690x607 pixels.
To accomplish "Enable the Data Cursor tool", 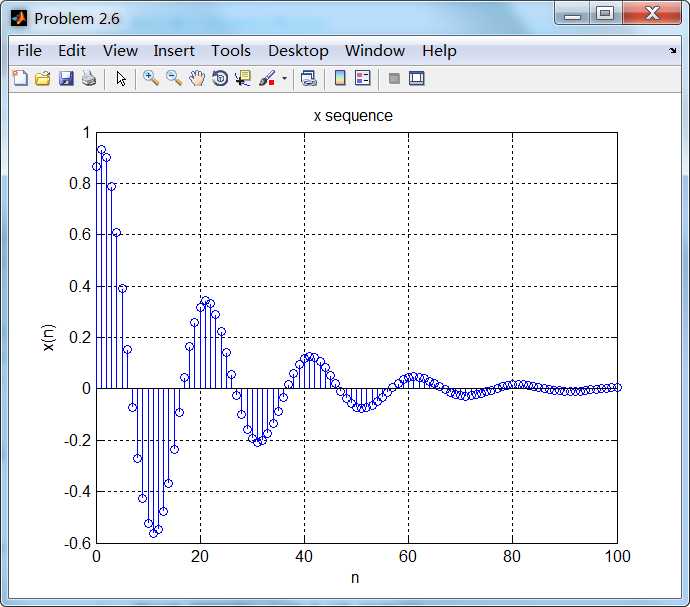I will coord(243,78).
